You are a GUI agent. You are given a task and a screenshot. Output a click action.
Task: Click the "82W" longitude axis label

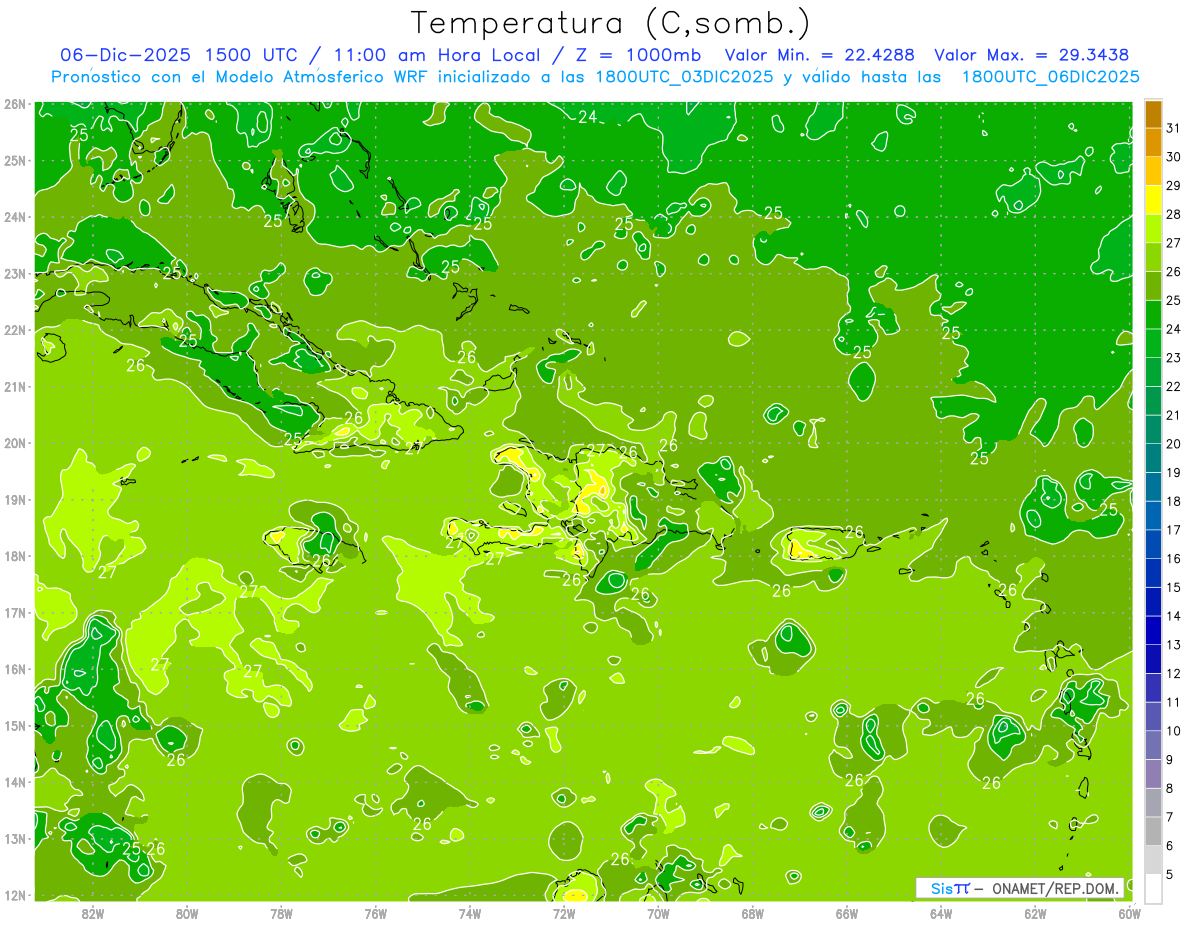click(93, 914)
